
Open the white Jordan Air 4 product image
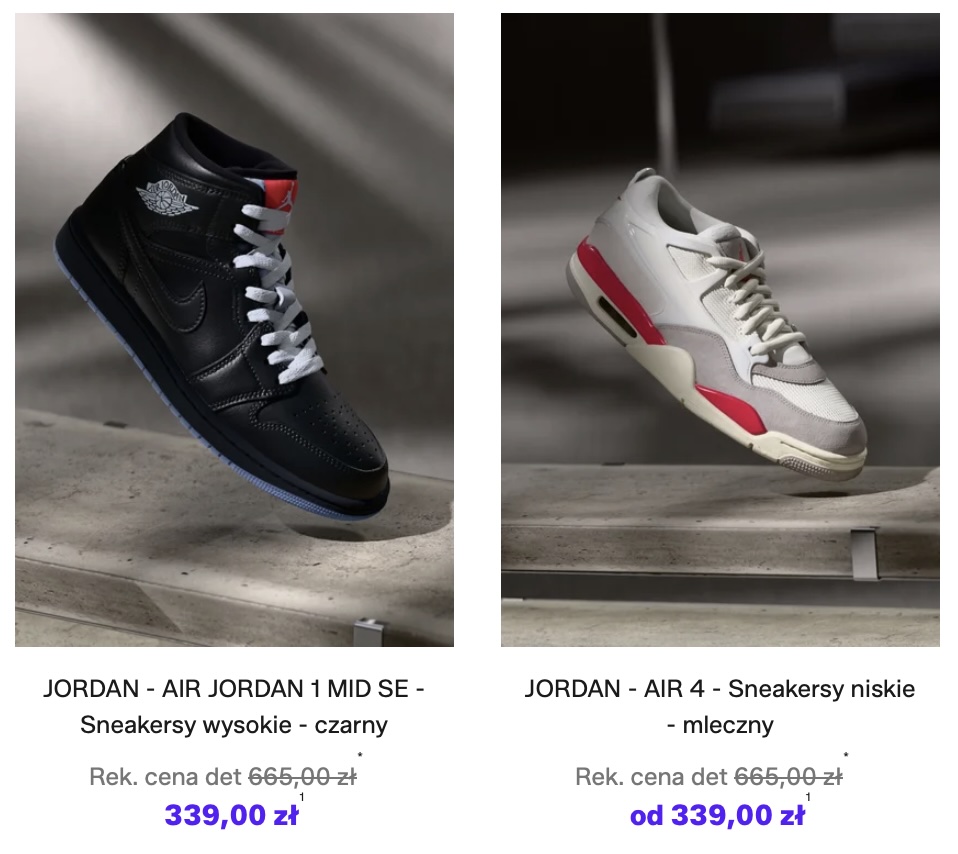tap(720, 330)
